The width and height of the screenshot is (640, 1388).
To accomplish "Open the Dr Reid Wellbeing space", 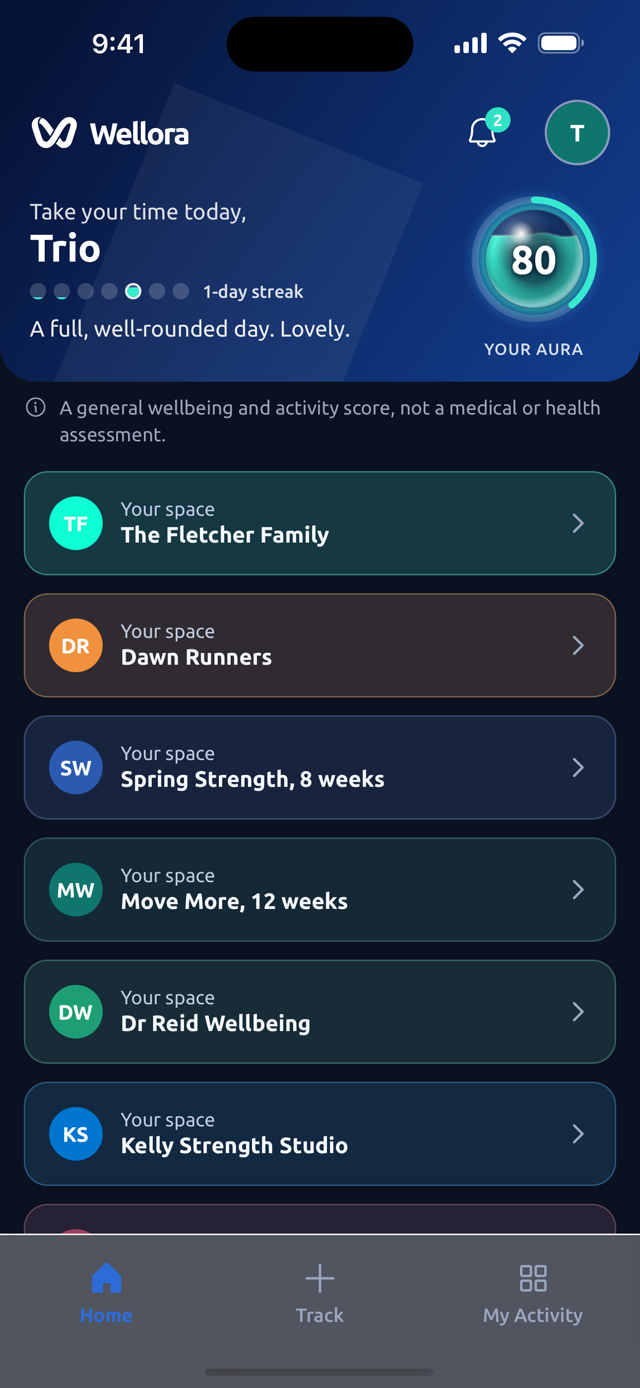I will (x=320, y=1011).
